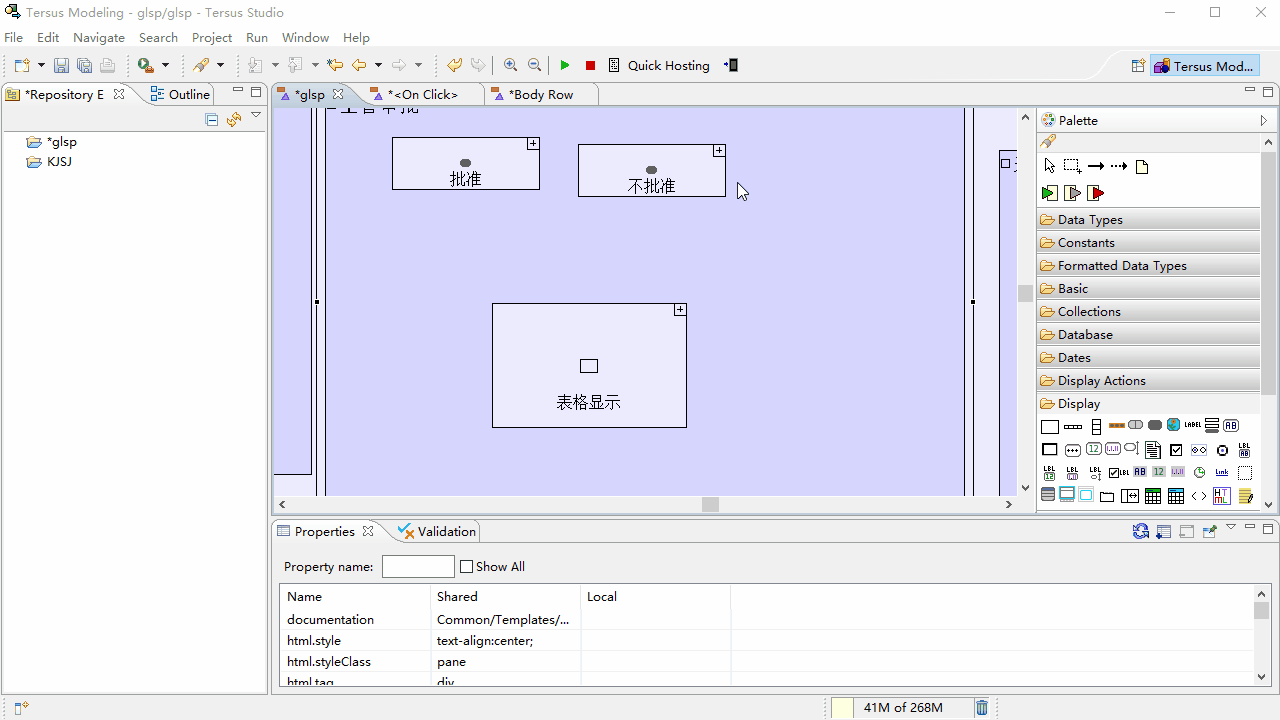Click Link with Editor icon in Repository Explorer
The width and height of the screenshot is (1280, 720).
(x=234, y=119)
